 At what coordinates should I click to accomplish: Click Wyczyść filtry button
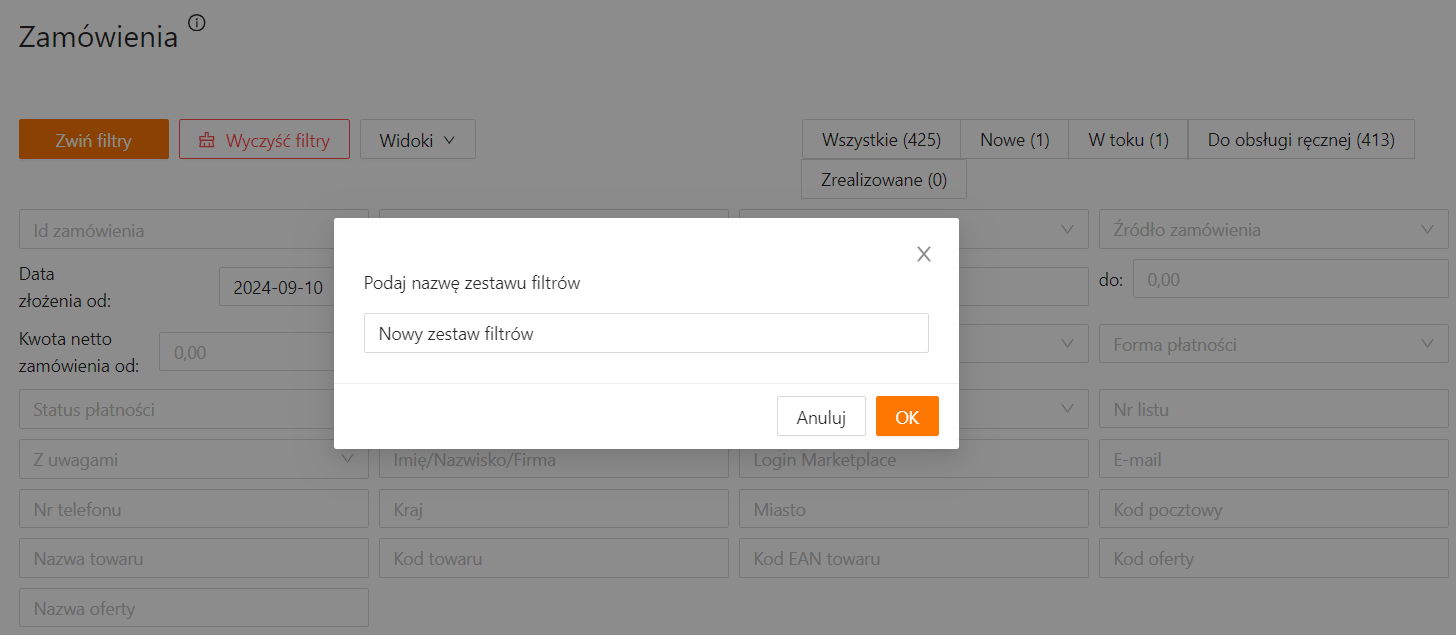click(x=264, y=140)
